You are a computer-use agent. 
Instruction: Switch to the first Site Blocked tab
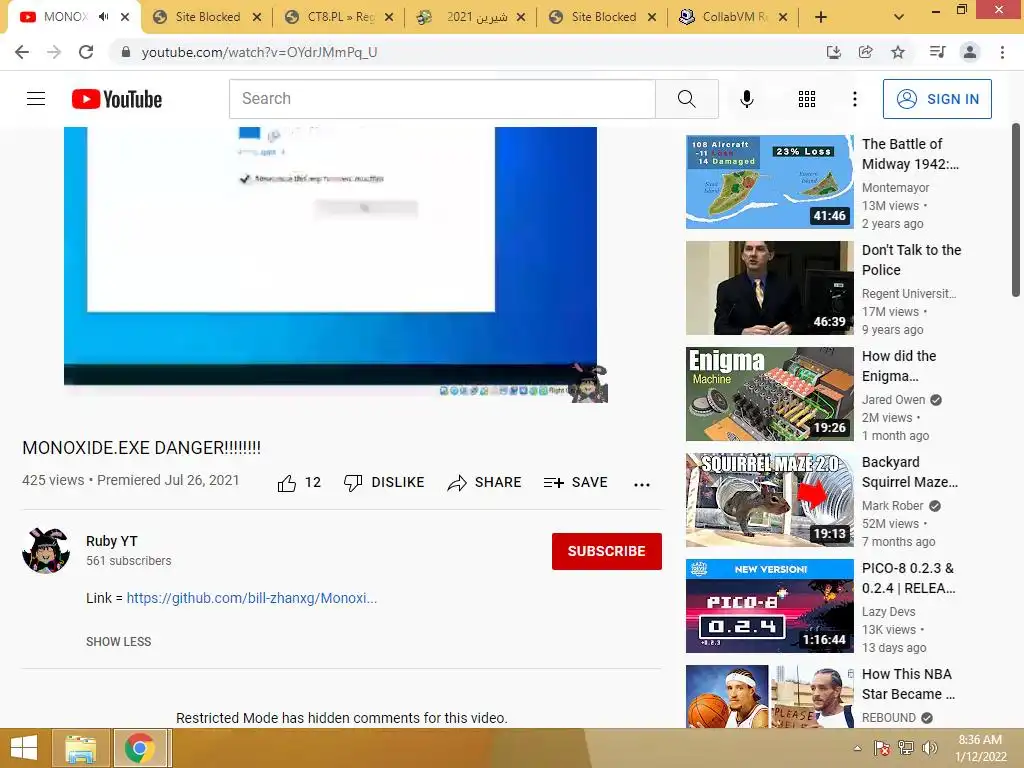(206, 17)
